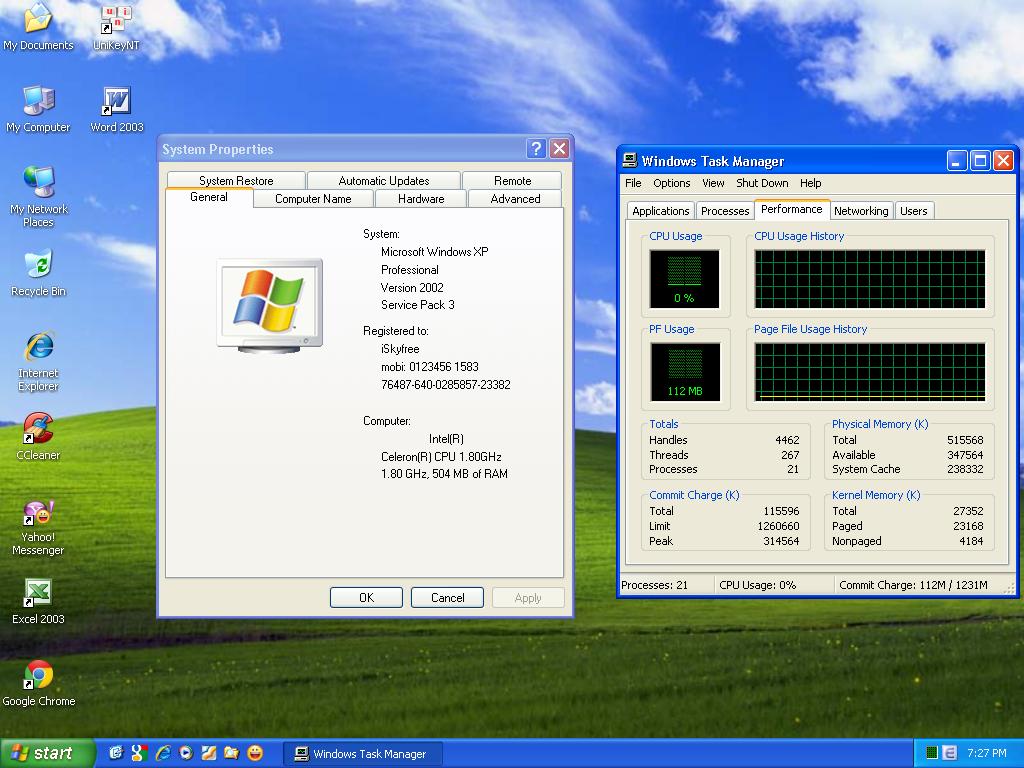Image resolution: width=1024 pixels, height=768 pixels.
Task: Click the 'Service Pack 3' text
Action: click(417, 305)
